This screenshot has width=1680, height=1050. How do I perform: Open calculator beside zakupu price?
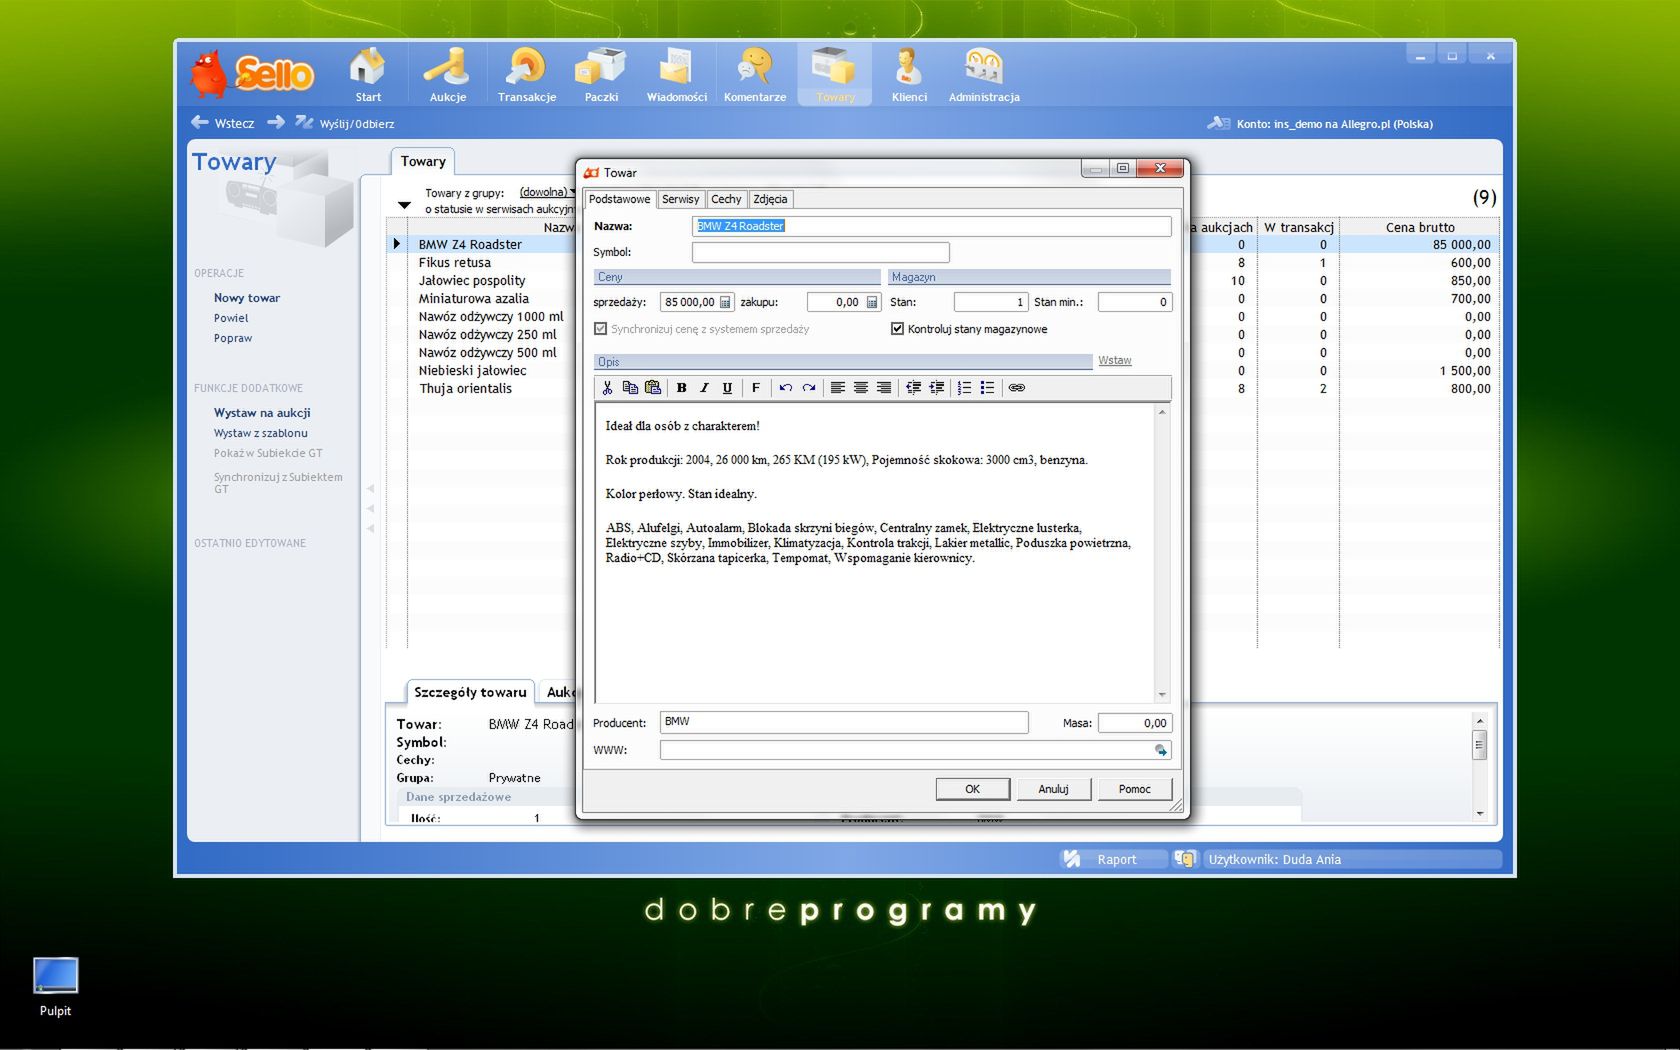click(872, 302)
